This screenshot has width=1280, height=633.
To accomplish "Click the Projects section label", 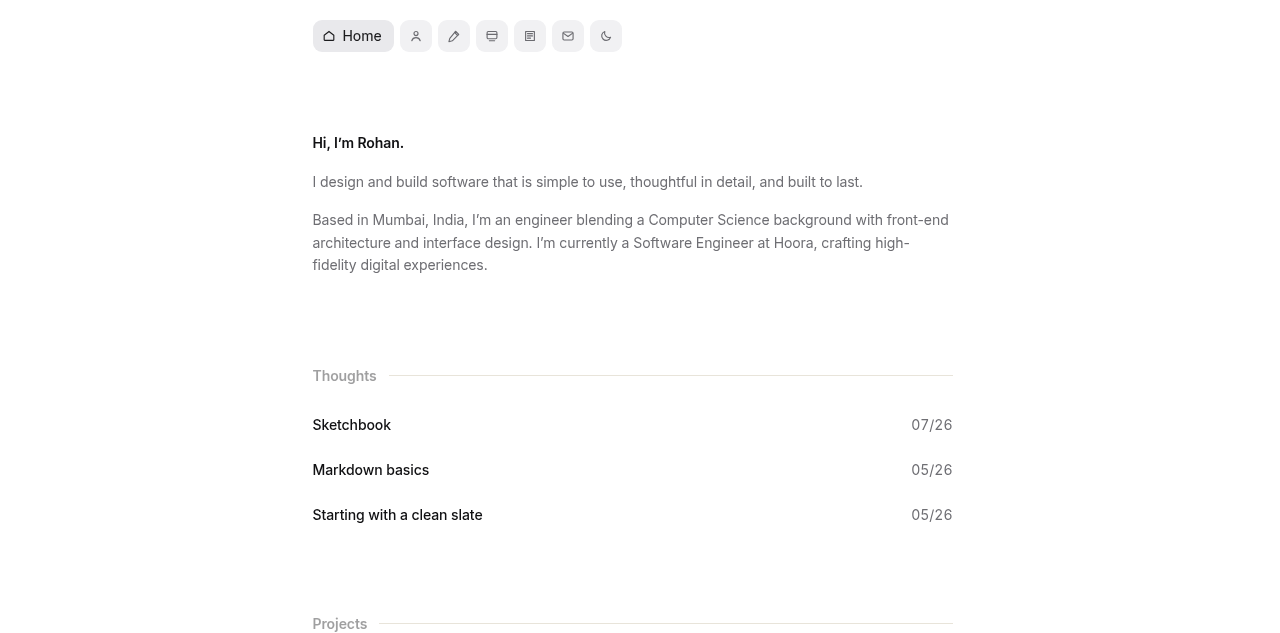I will pyautogui.click(x=340, y=624).
